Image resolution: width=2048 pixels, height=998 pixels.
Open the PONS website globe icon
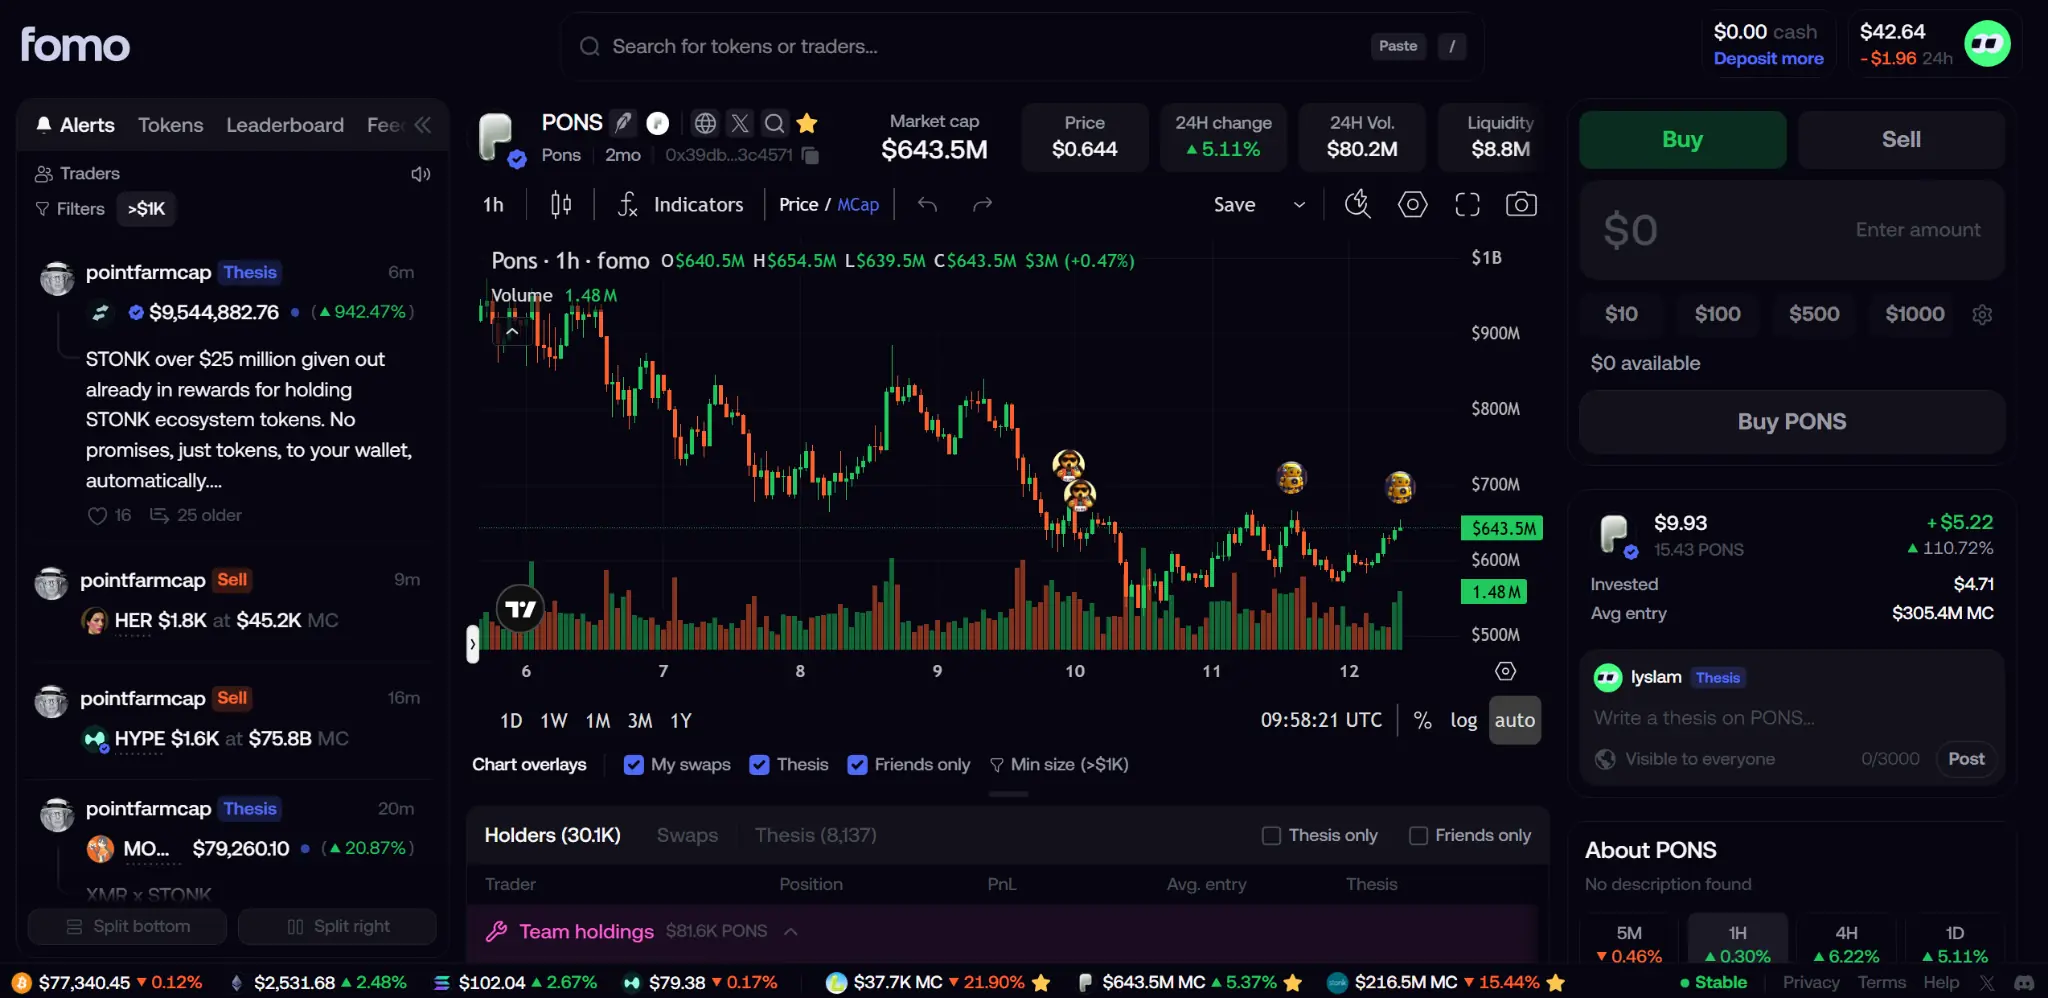click(x=705, y=123)
